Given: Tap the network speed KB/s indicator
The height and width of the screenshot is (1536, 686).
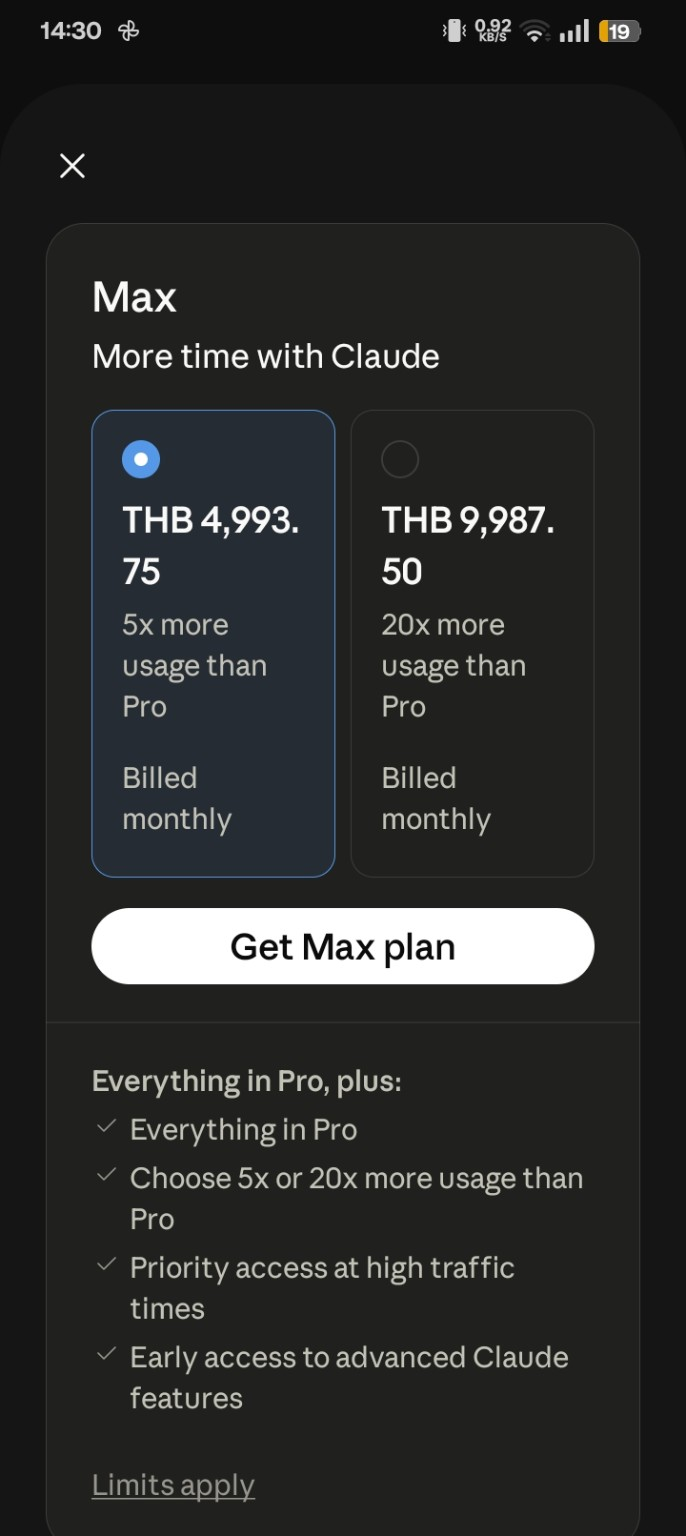Looking at the screenshot, I should pyautogui.click(x=492, y=31).
